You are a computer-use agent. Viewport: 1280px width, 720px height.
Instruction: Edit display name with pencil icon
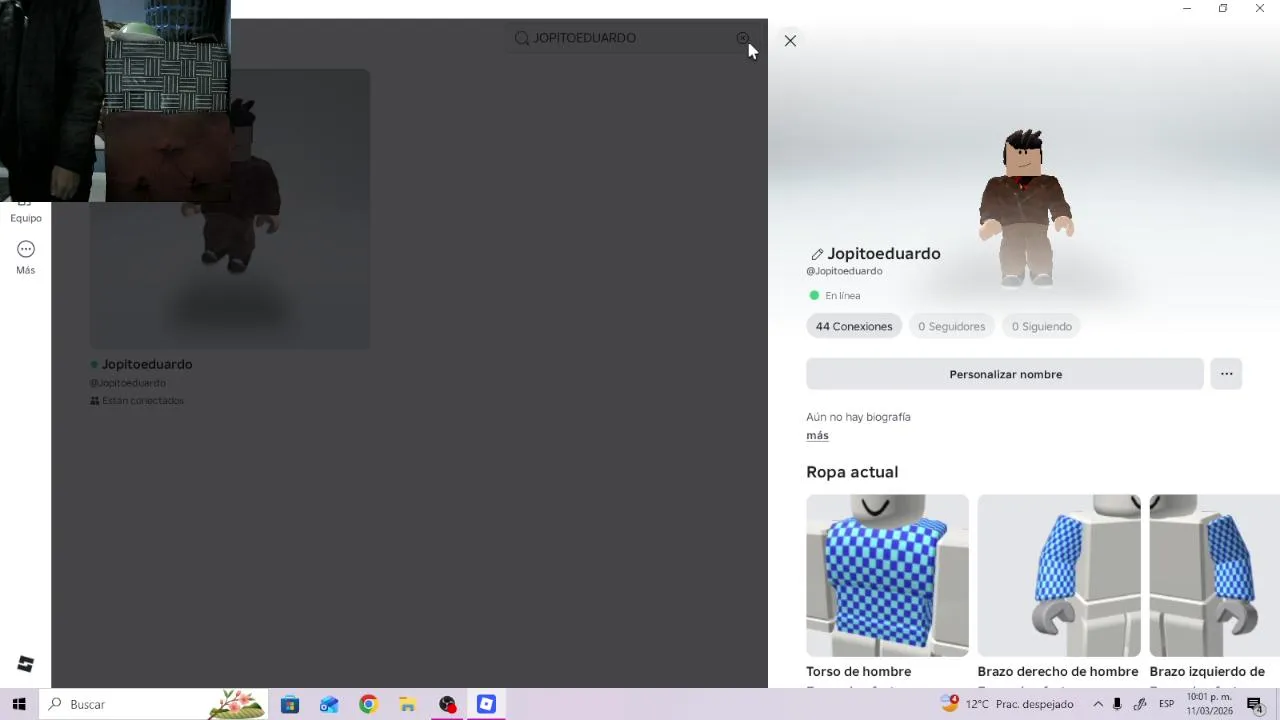pos(816,254)
